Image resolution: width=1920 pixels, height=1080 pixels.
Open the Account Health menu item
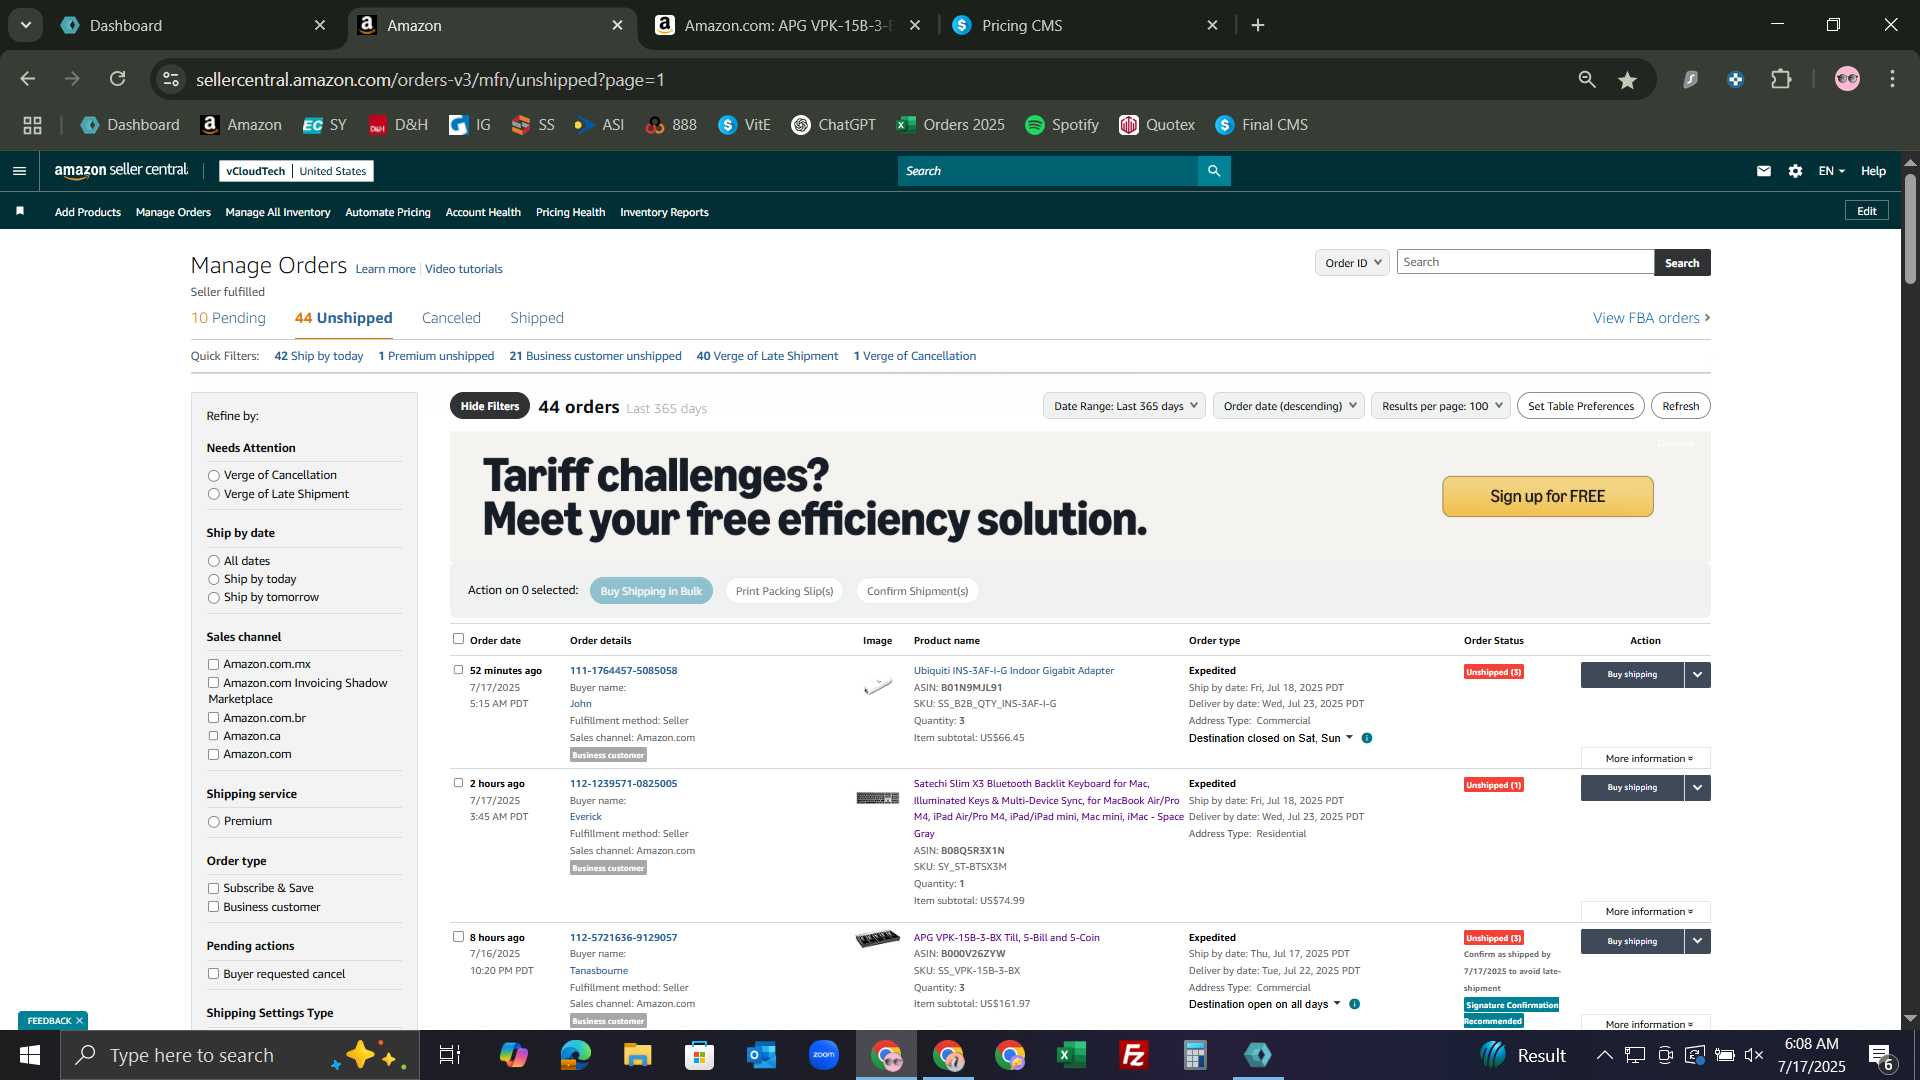pos(483,212)
